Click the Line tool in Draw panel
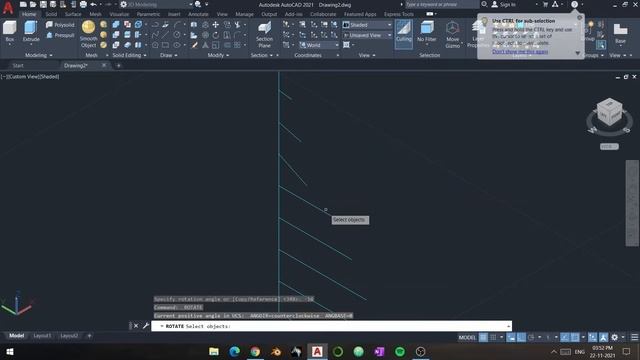 click(165, 35)
